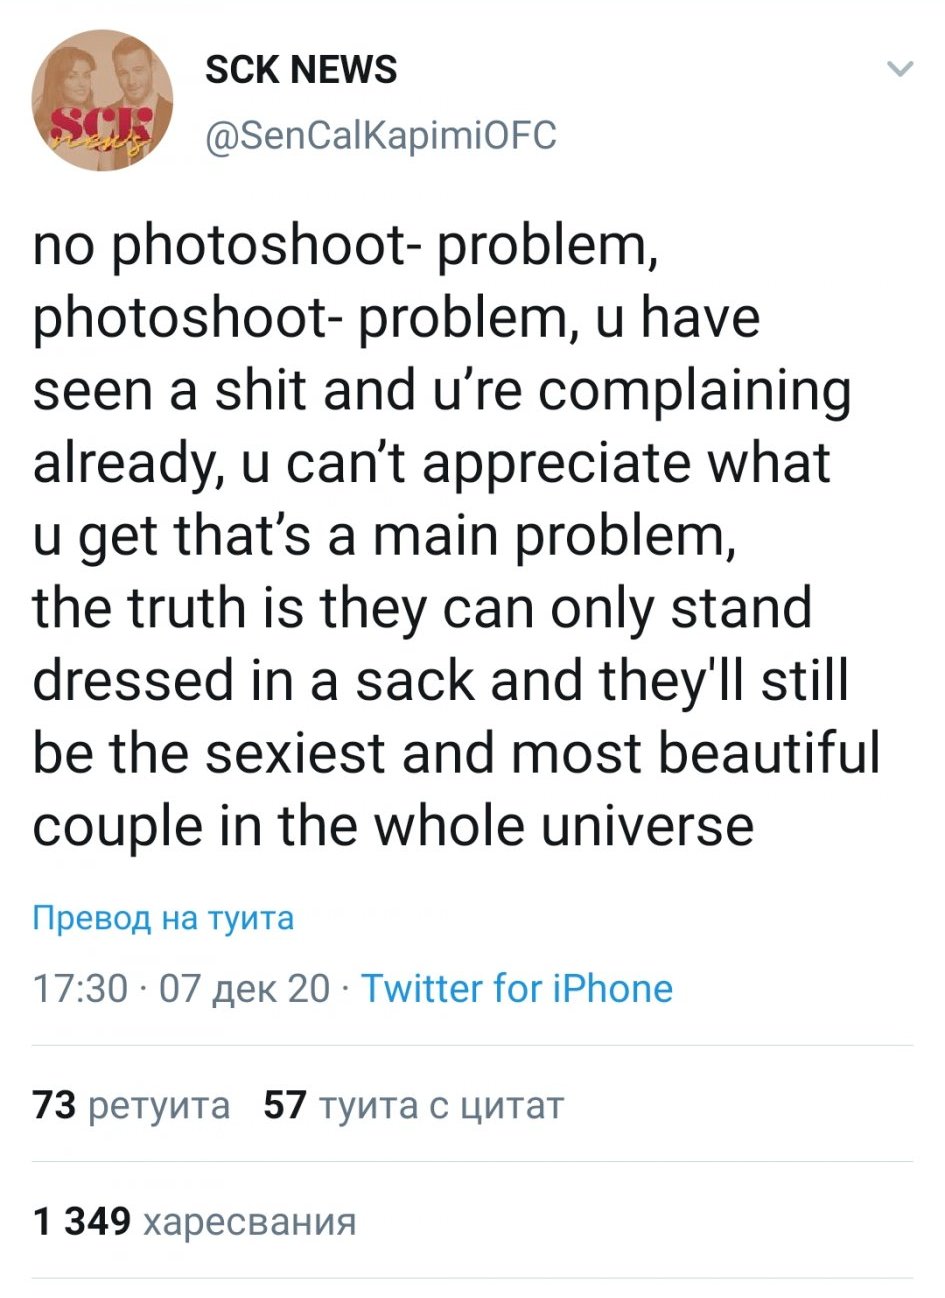This screenshot has height=1298, width=945.
Task: Open the 57 туита с цитат list
Action: 413,1105
